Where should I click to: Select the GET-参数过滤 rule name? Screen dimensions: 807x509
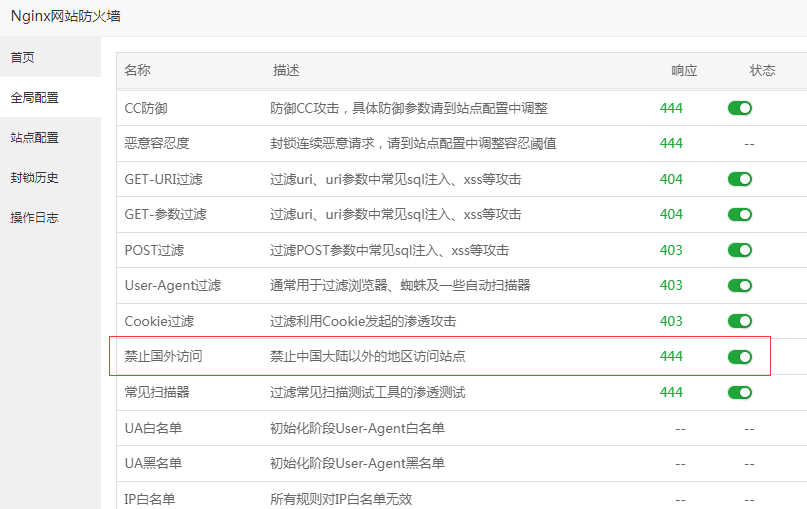point(166,215)
